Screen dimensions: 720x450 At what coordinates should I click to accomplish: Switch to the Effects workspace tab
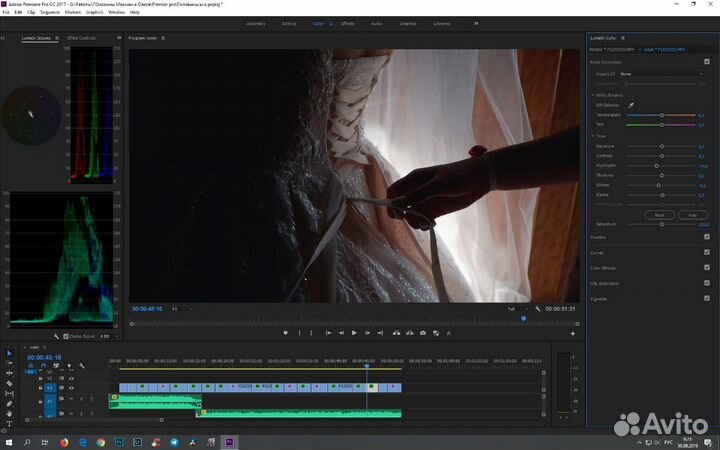[x=347, y=22]
